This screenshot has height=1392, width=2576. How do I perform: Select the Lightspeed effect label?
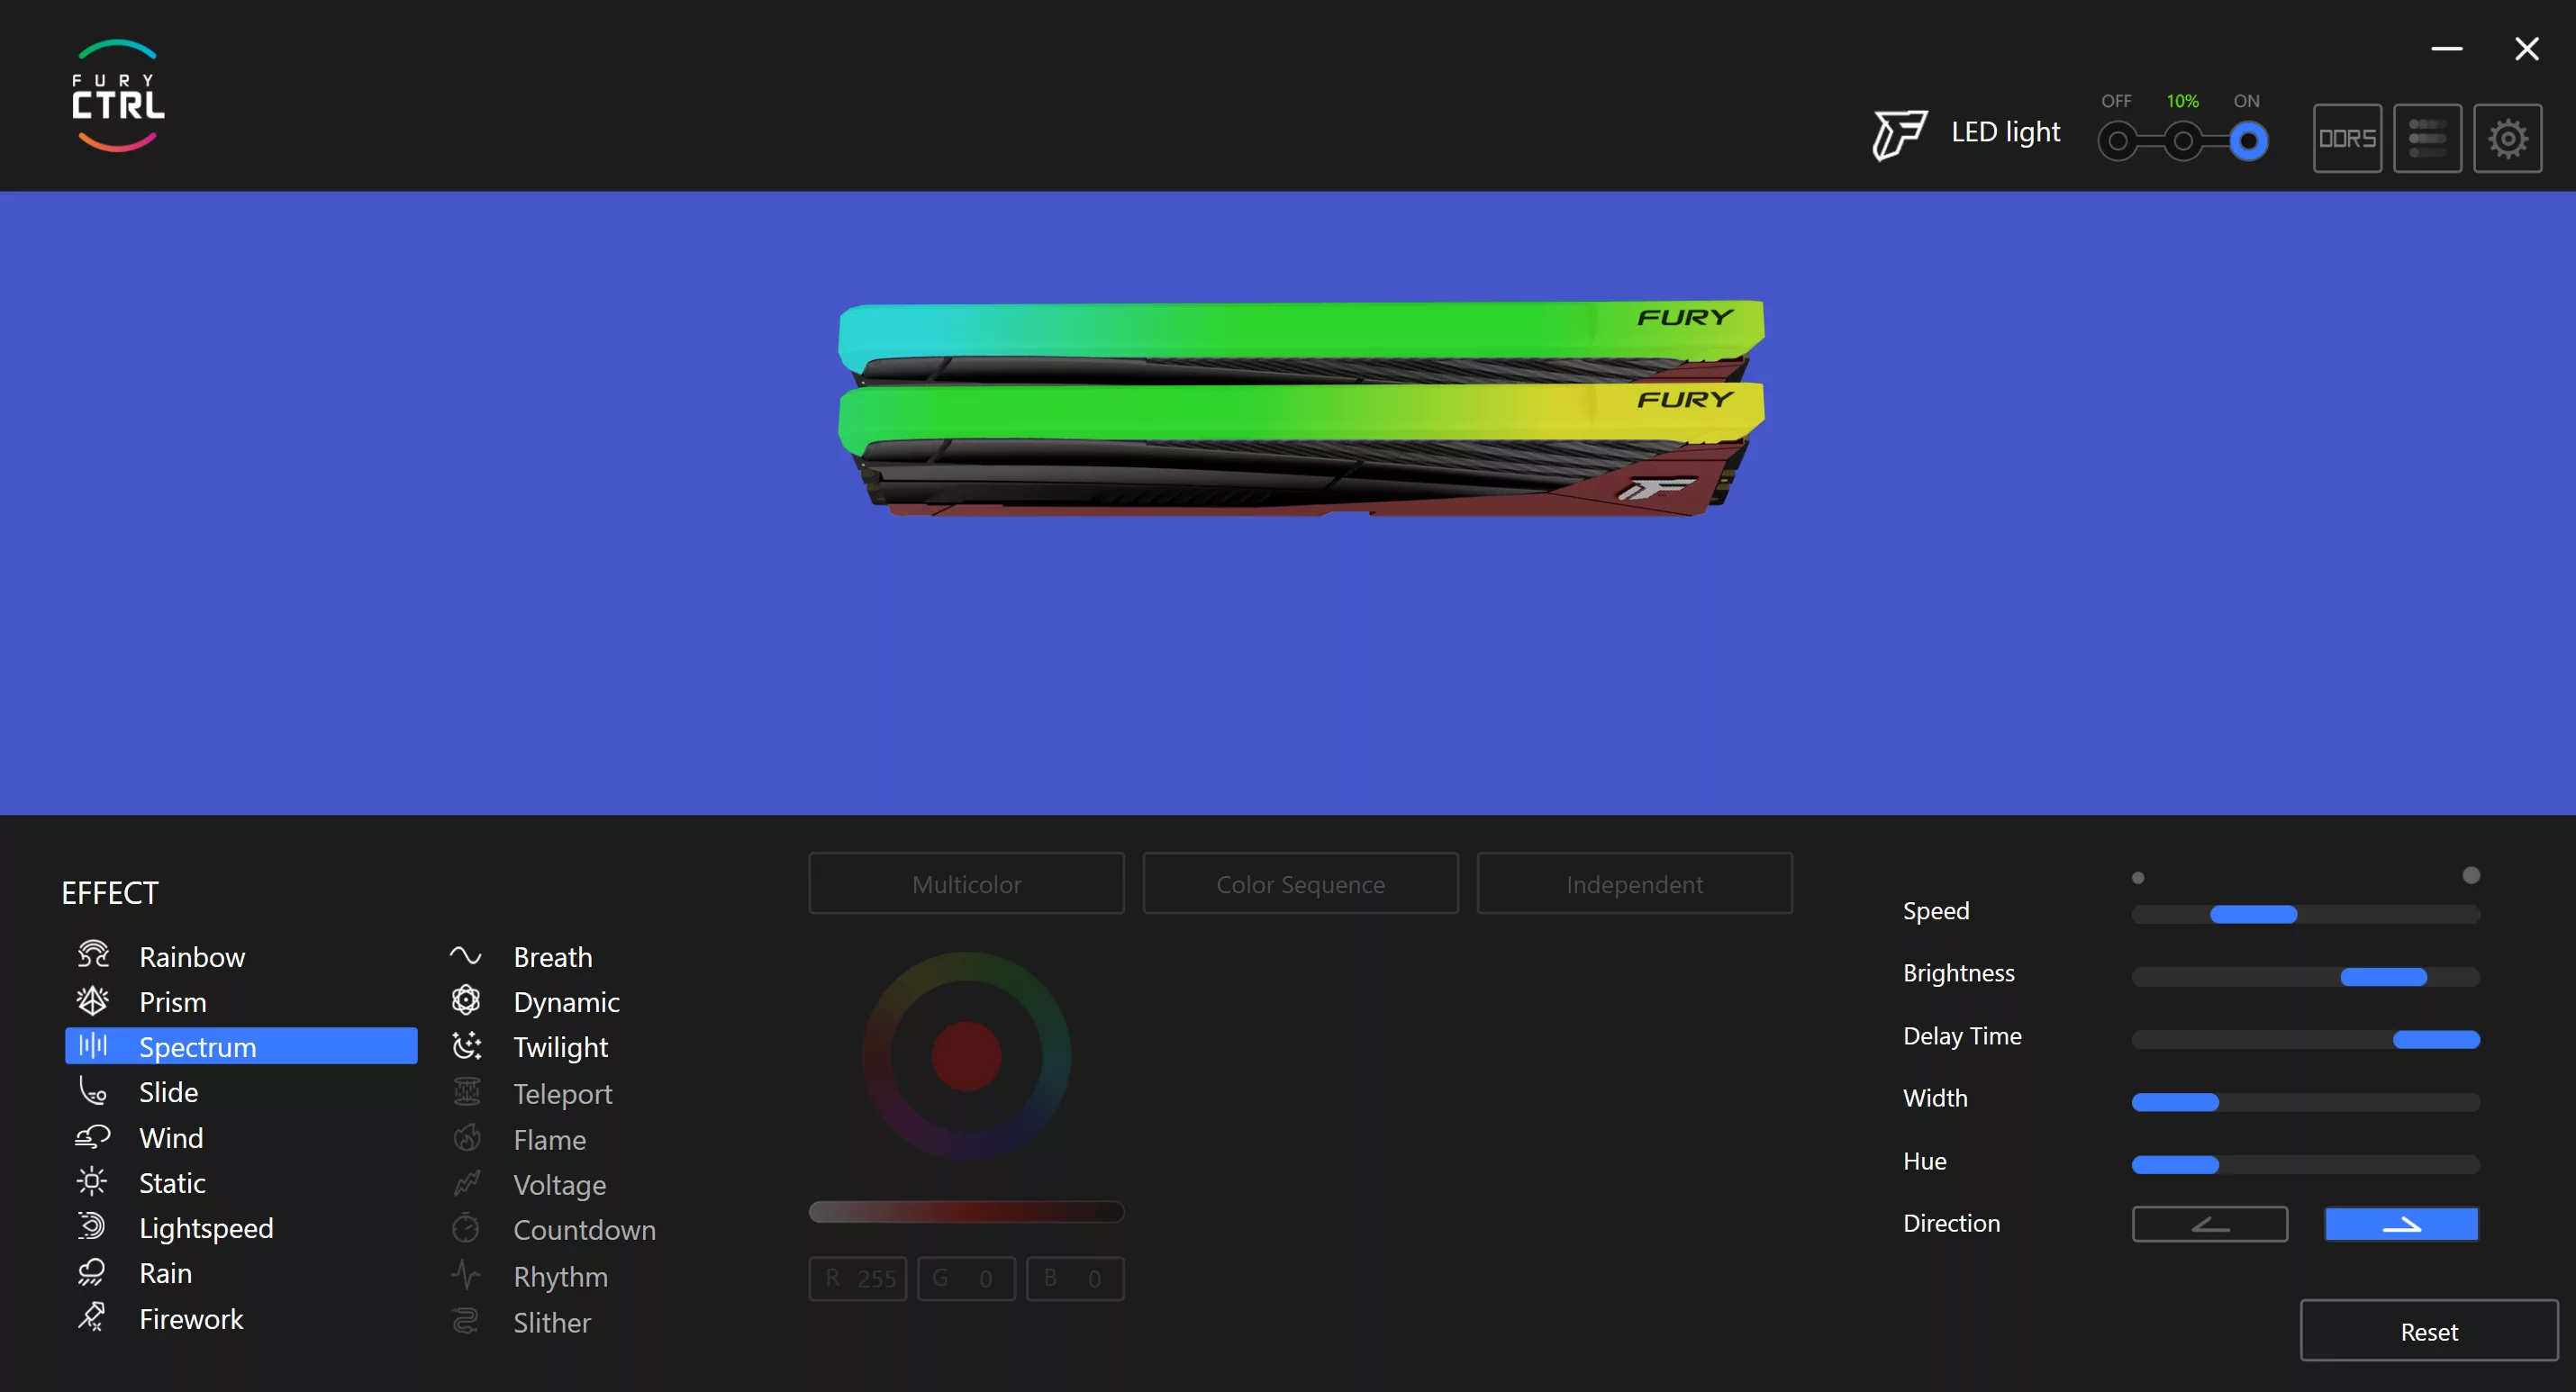tap(206, 1228)
